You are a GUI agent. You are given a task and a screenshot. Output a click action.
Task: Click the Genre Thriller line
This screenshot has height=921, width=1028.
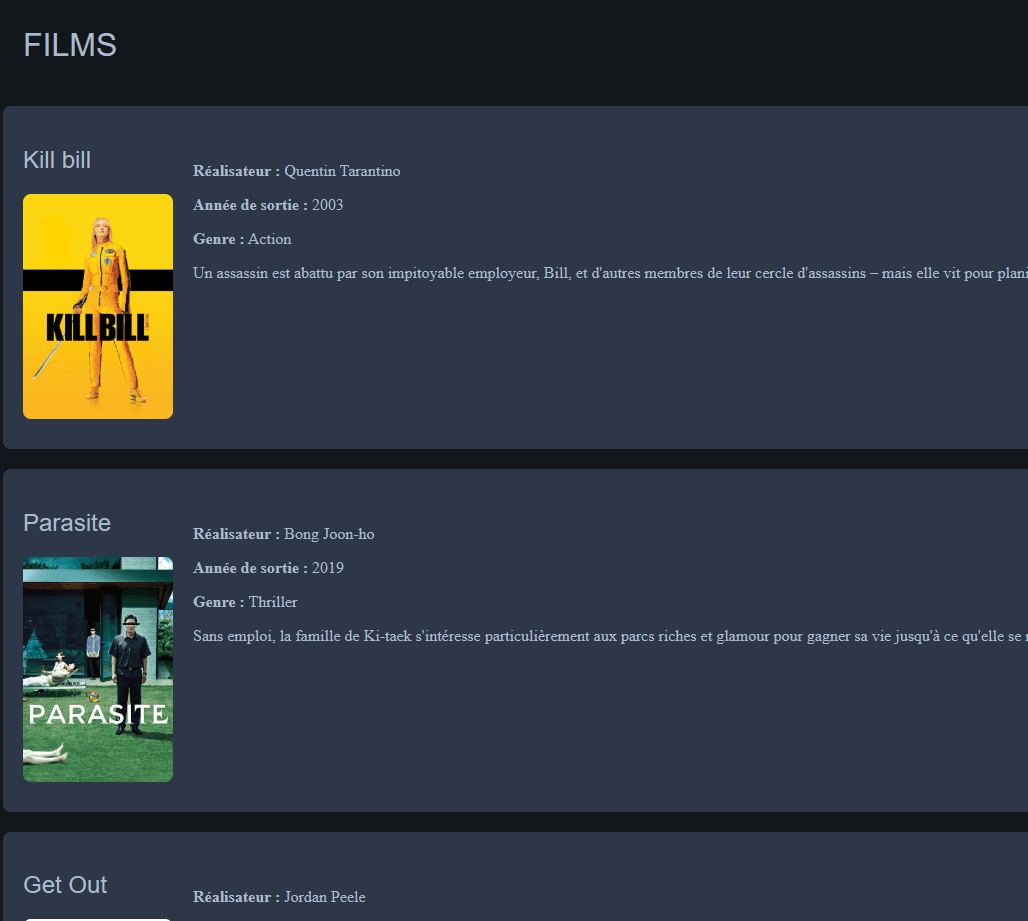pos(245,602)
